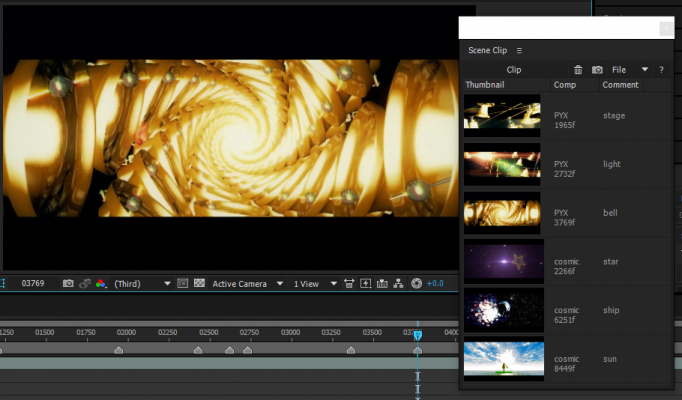Click the reset exposure icon

click(417, 284)
